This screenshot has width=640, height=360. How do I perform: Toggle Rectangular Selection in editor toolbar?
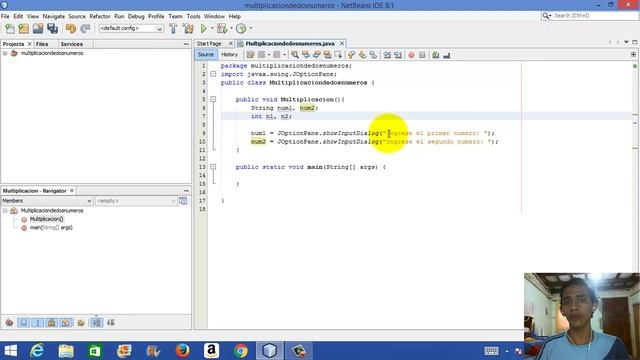point(338,55)
